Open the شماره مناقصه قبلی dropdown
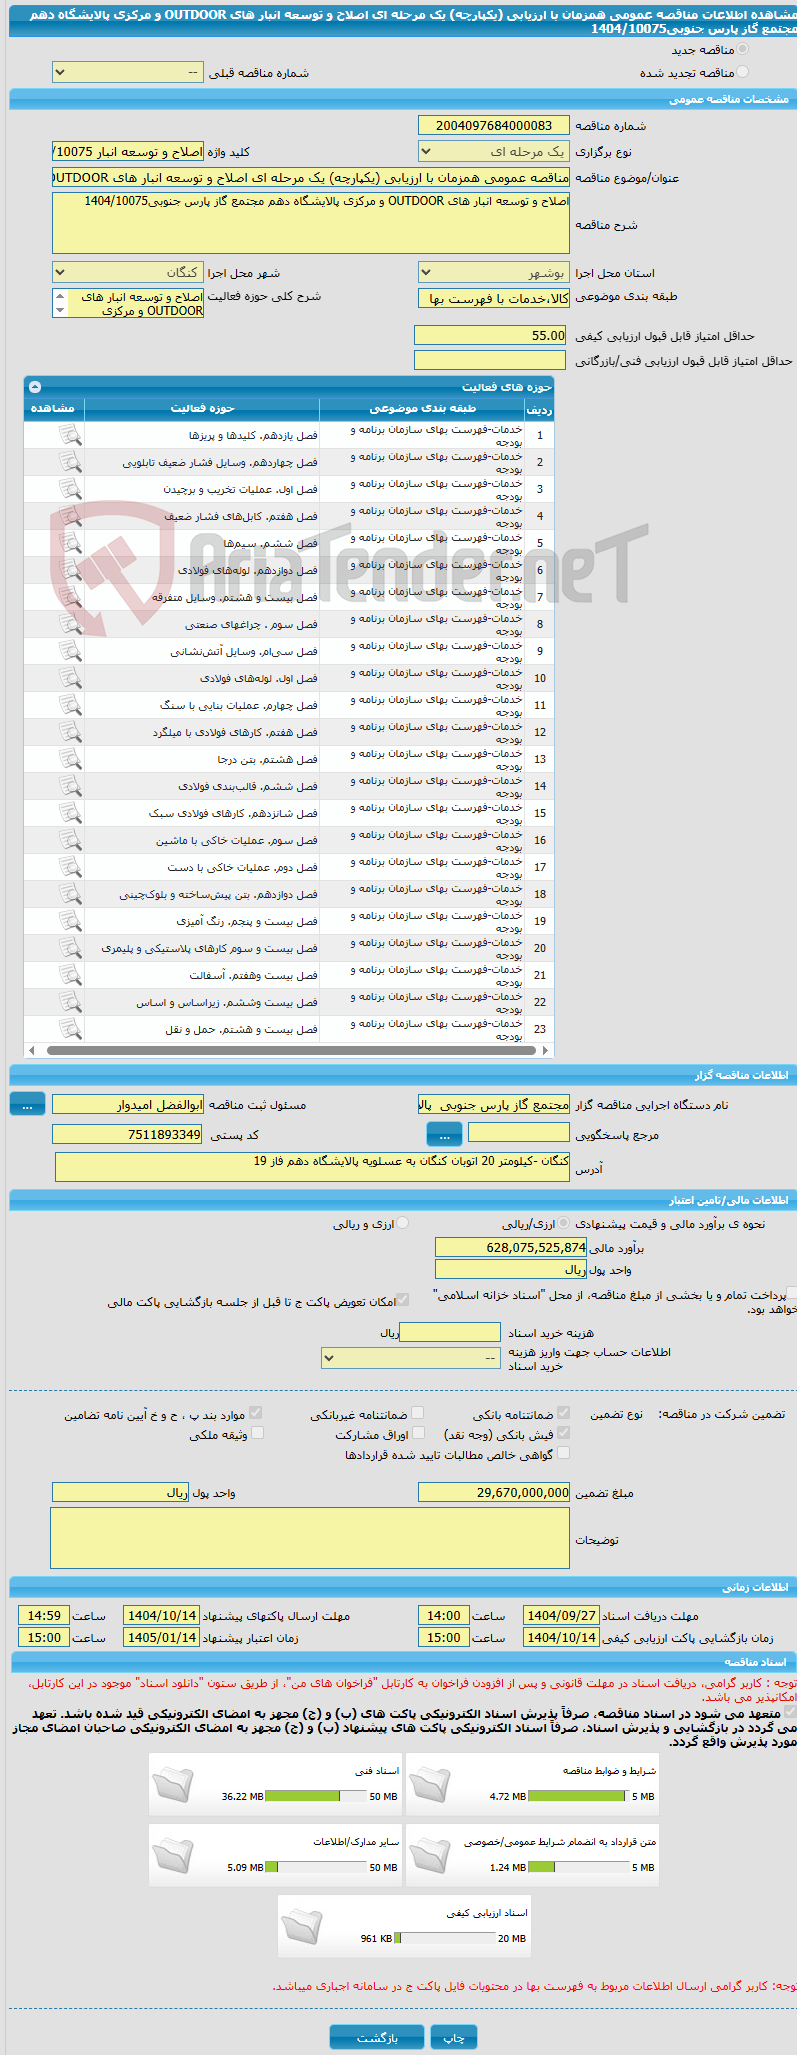797x2055 pixels. click(x=127, y=73)
